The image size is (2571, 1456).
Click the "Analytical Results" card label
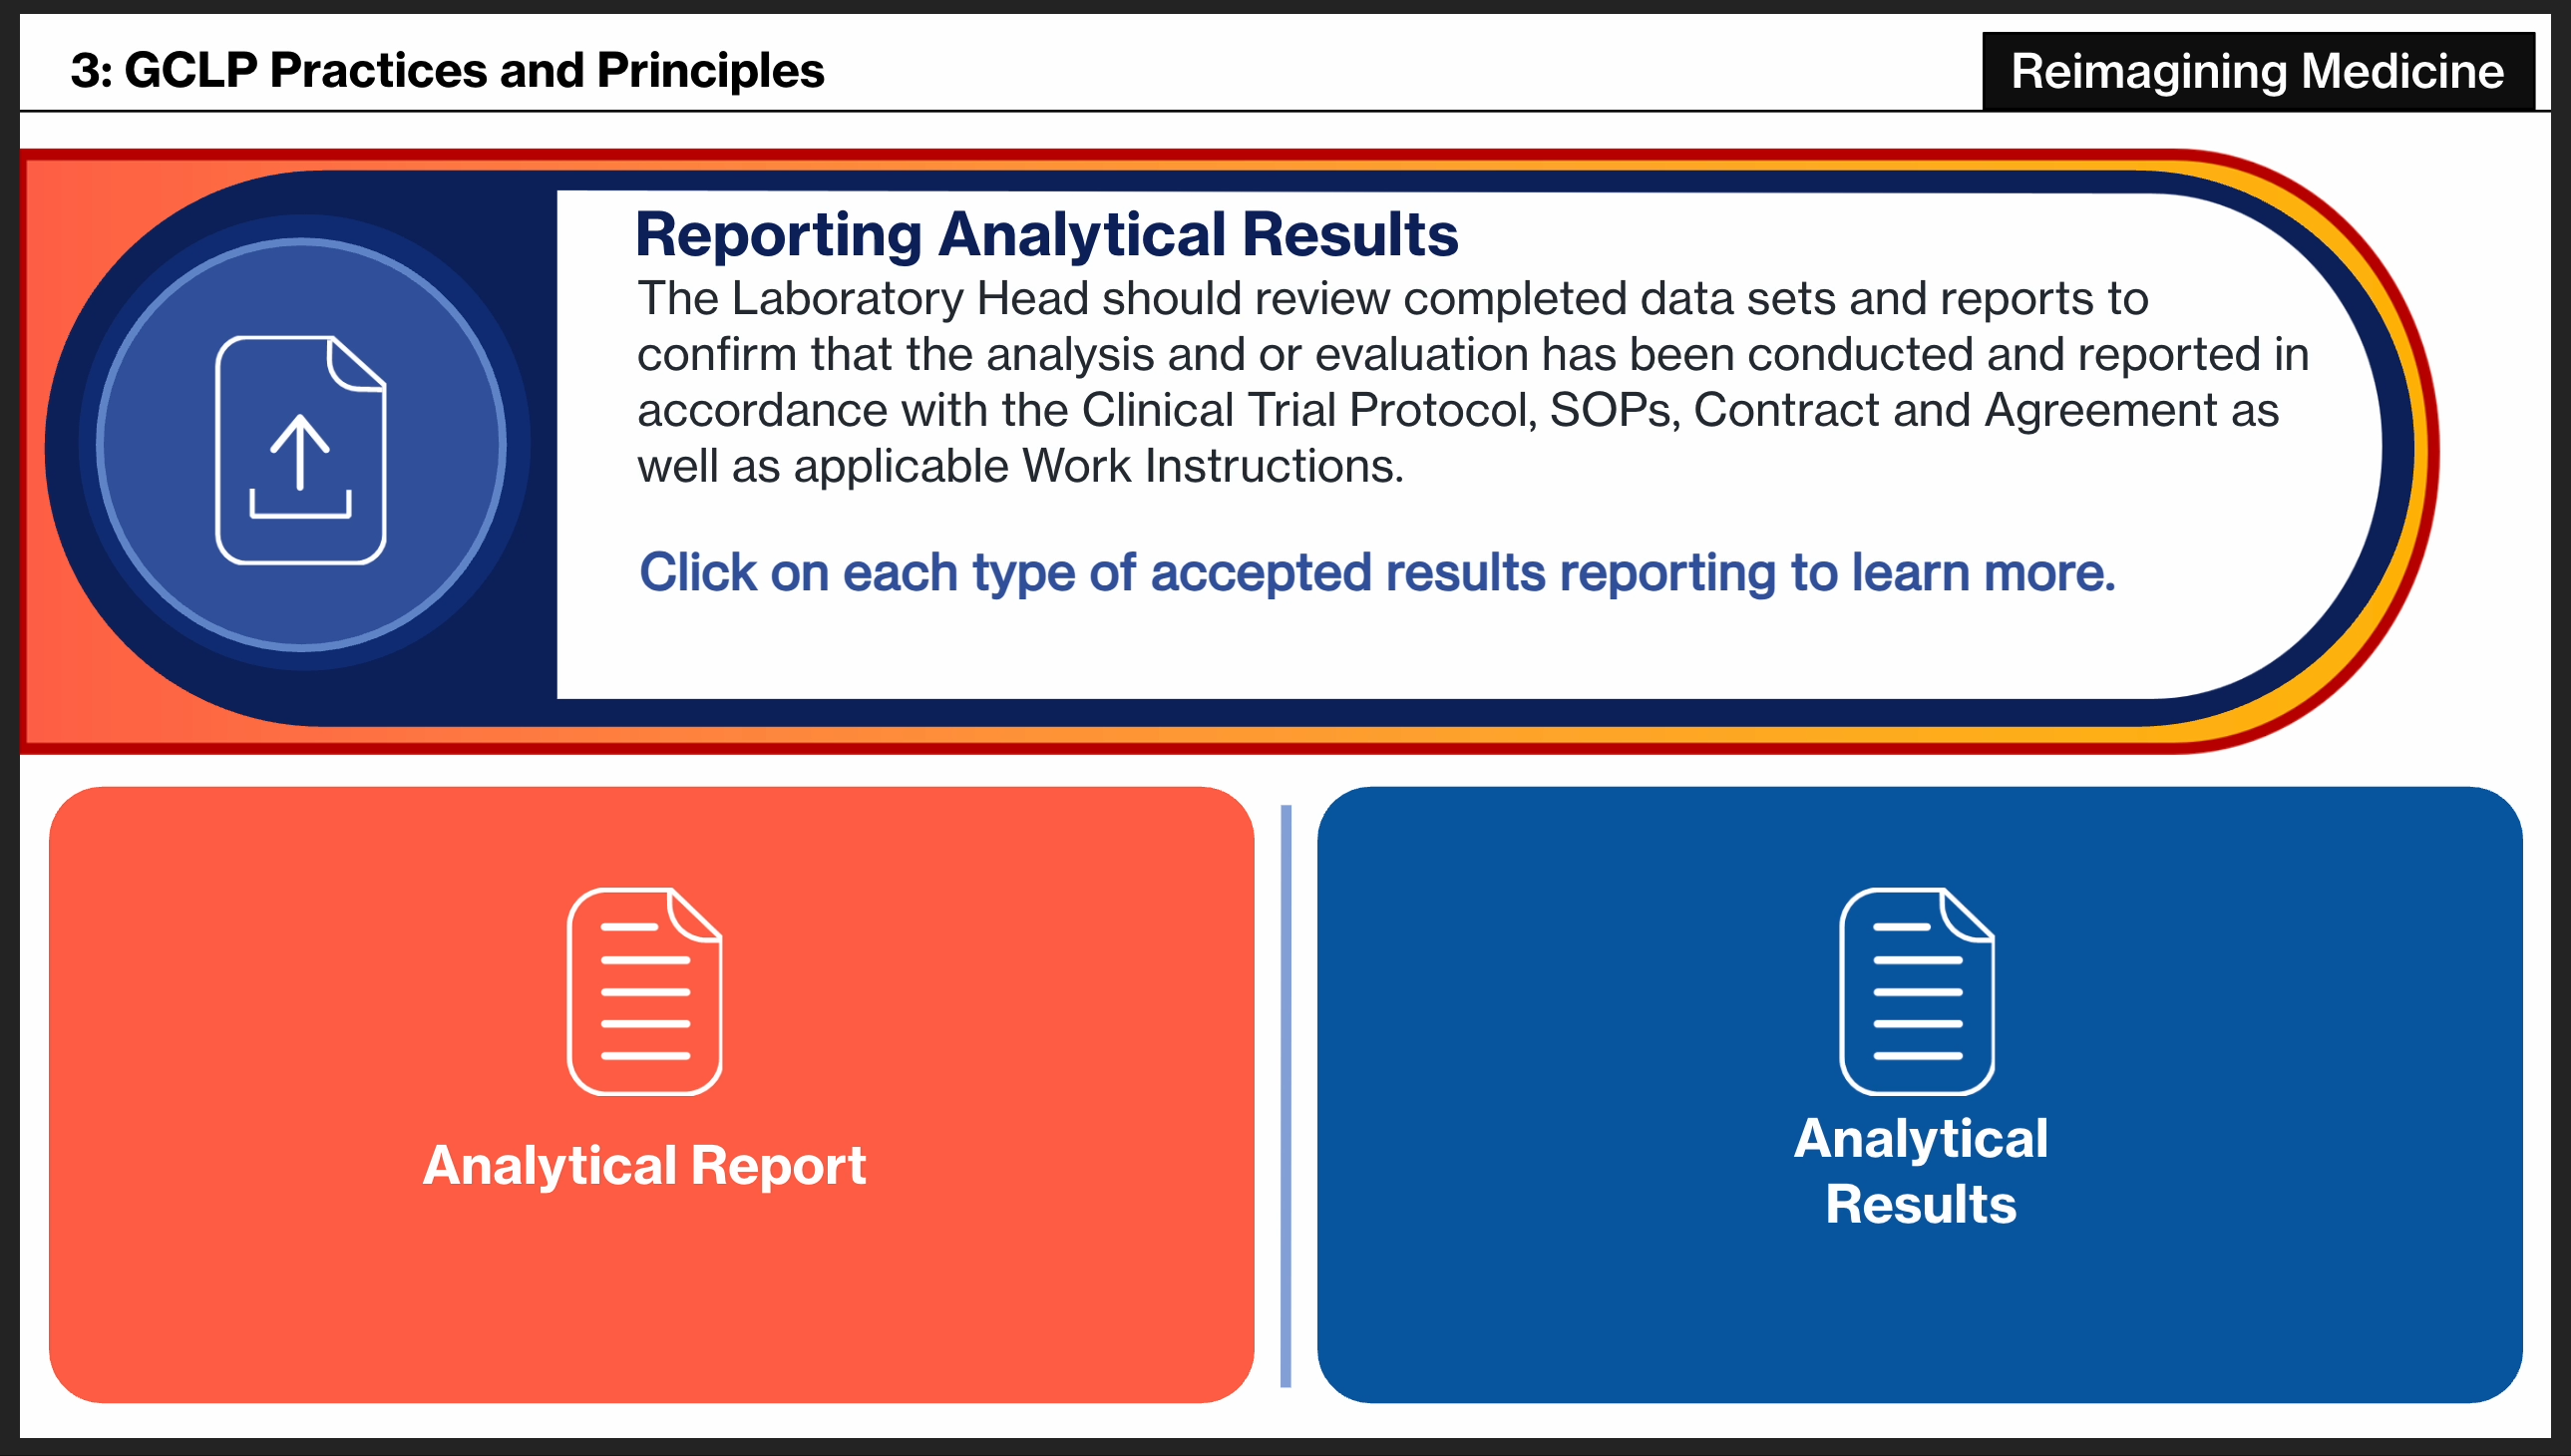(1920, 1170)
